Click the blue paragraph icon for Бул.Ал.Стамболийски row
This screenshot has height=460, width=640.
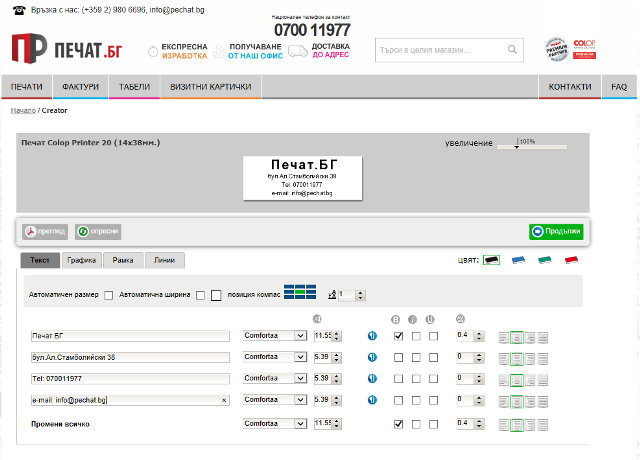pyautogui.click(x=372, y=357)
